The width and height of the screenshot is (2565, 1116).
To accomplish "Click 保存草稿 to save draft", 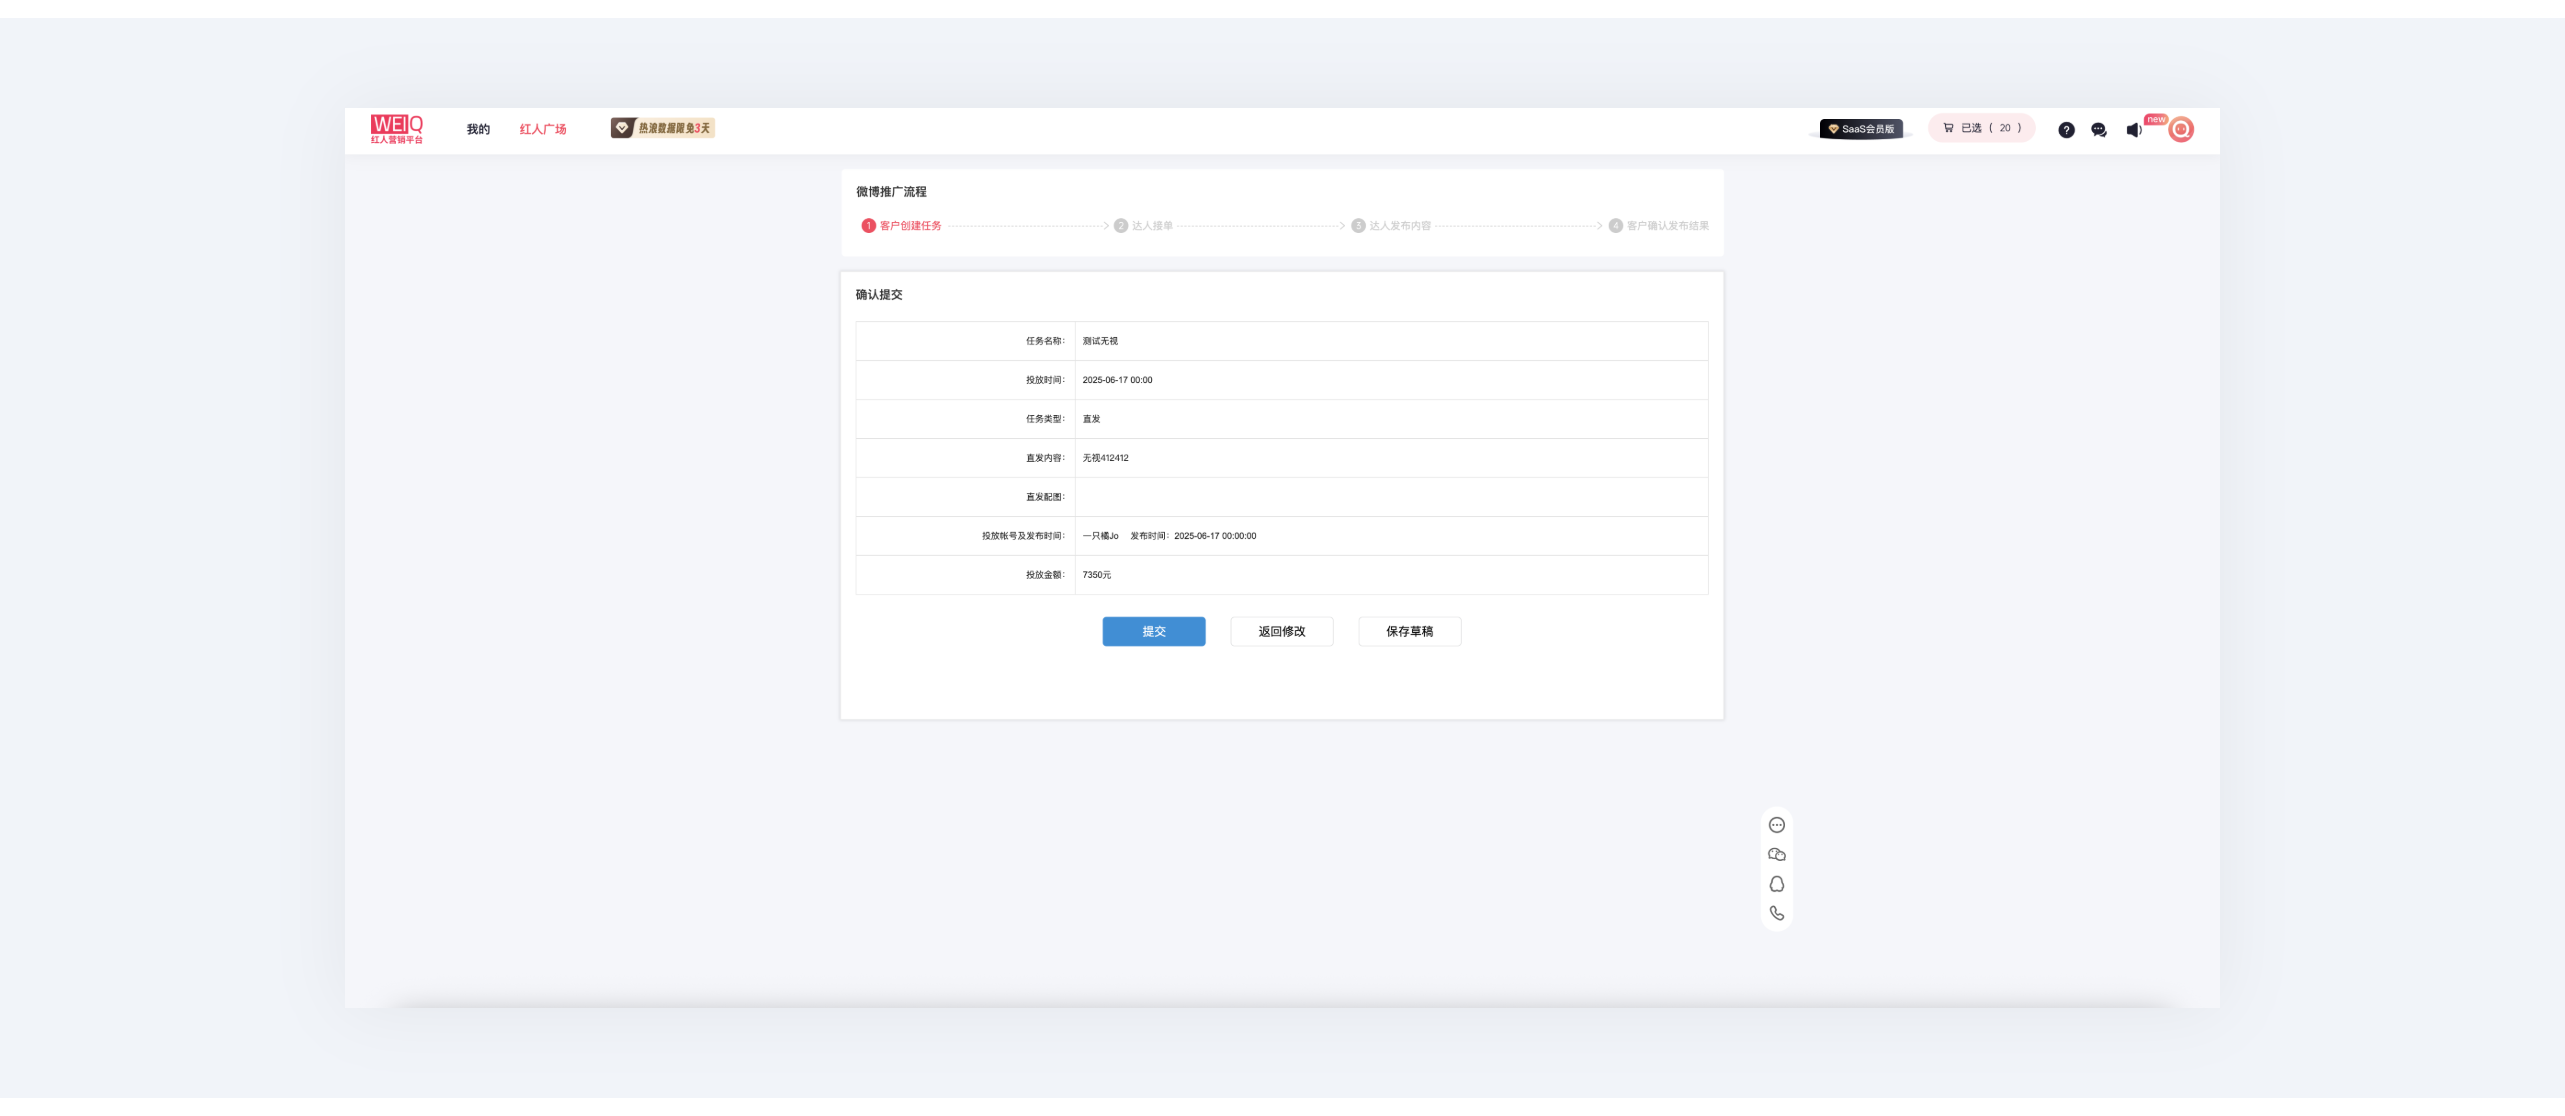I will [x=1409, y=631].
